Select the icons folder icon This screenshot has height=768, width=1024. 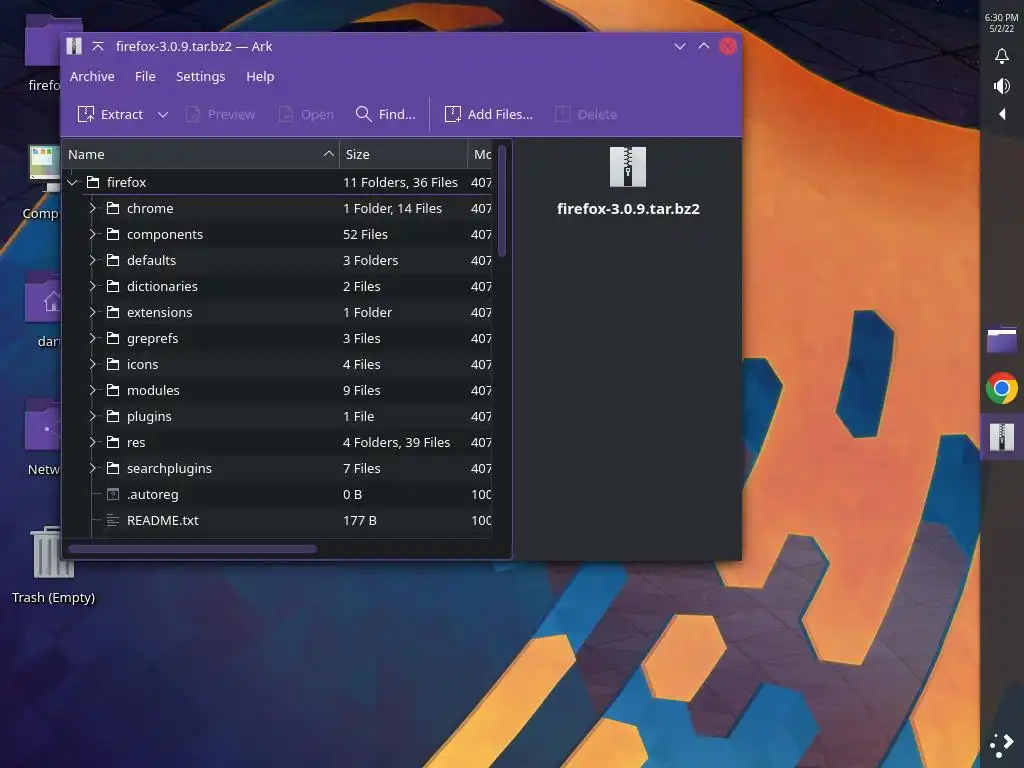coord(113,364)
